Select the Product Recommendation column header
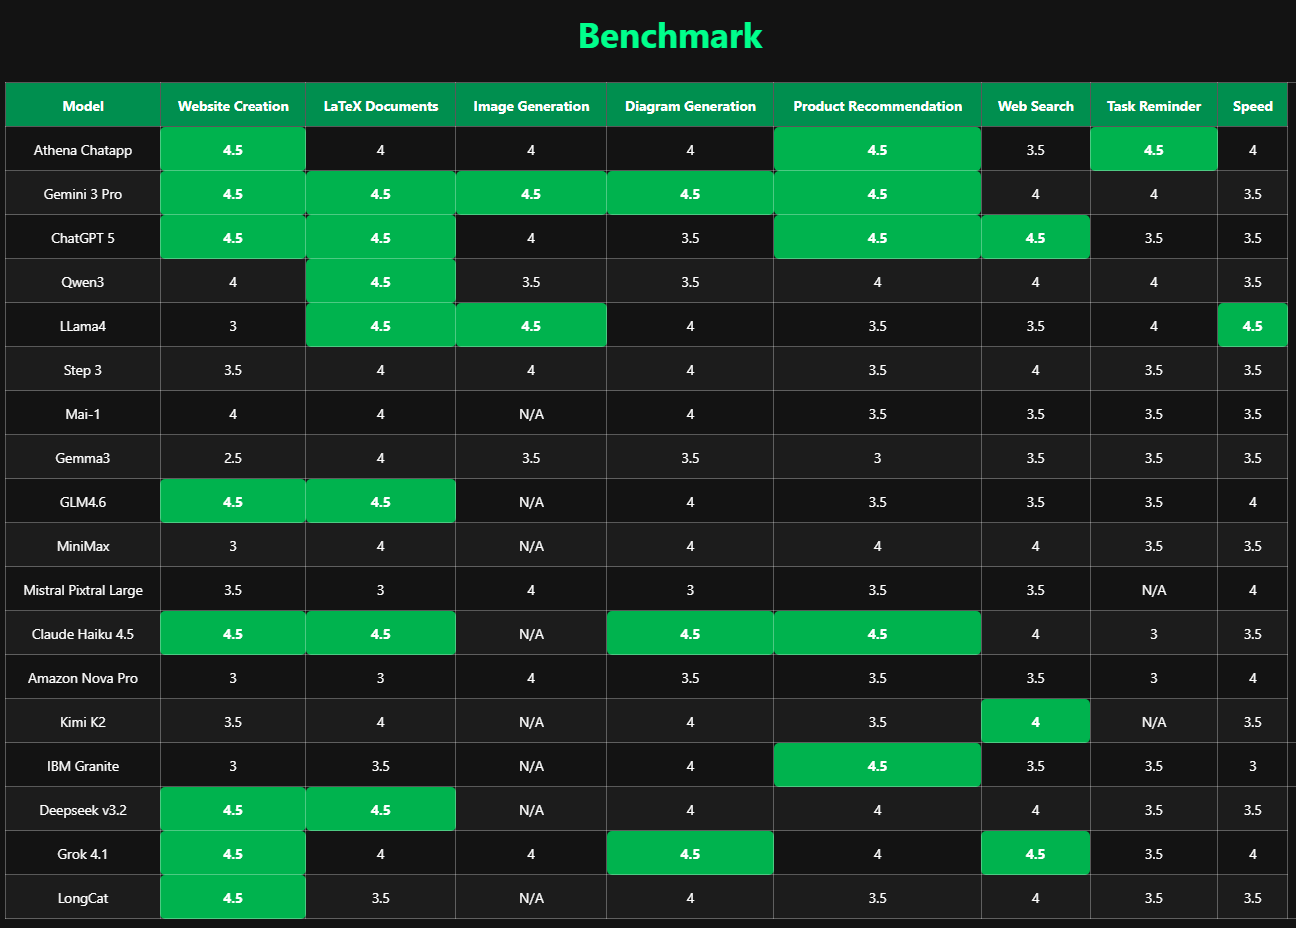 pyautogui.click(x=877, y=106)
